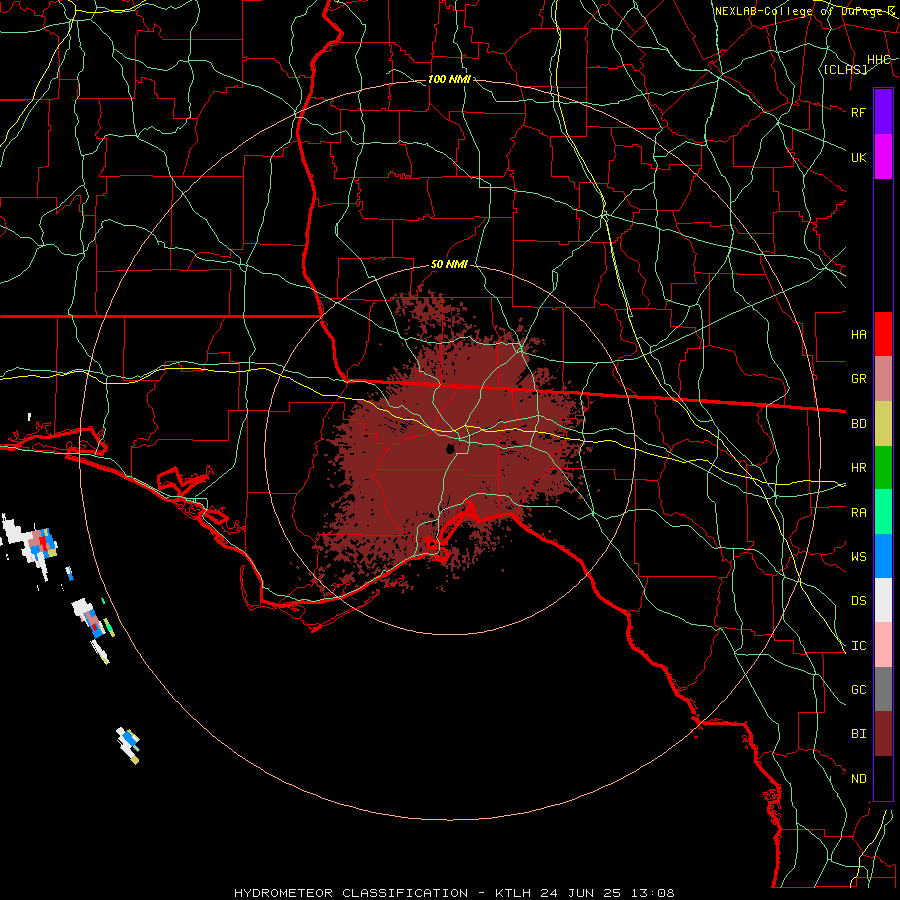Click the HA red legend swatch
Image resolution: width=900 pixels, height=900 pixels.
883,334
